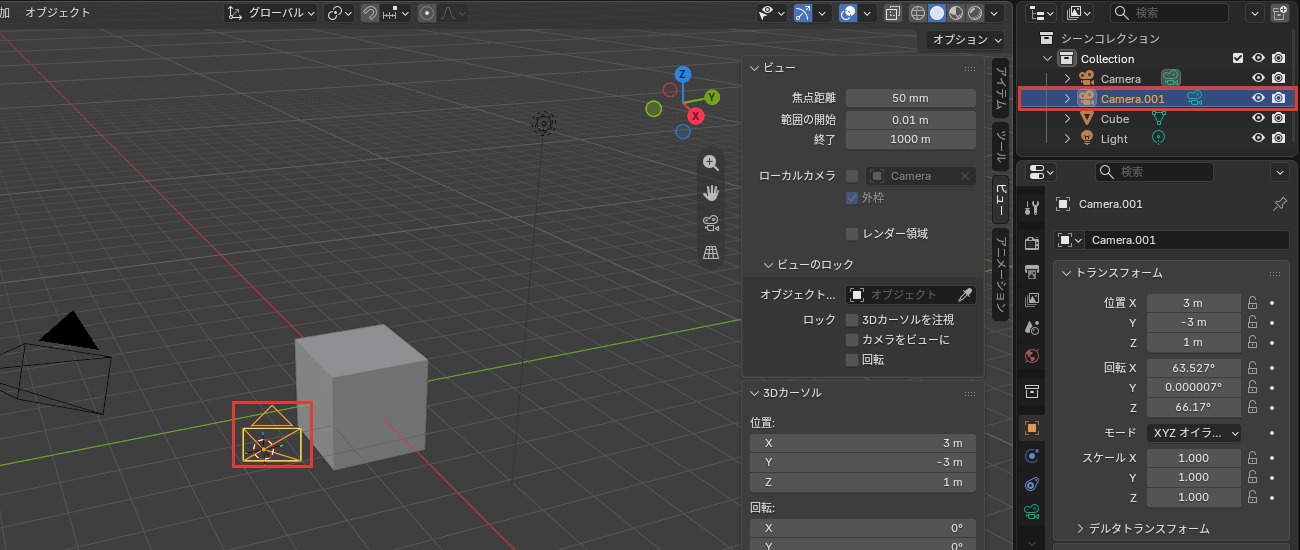
Task: Switch to solid viewport shading
Action: click(937, 13)
